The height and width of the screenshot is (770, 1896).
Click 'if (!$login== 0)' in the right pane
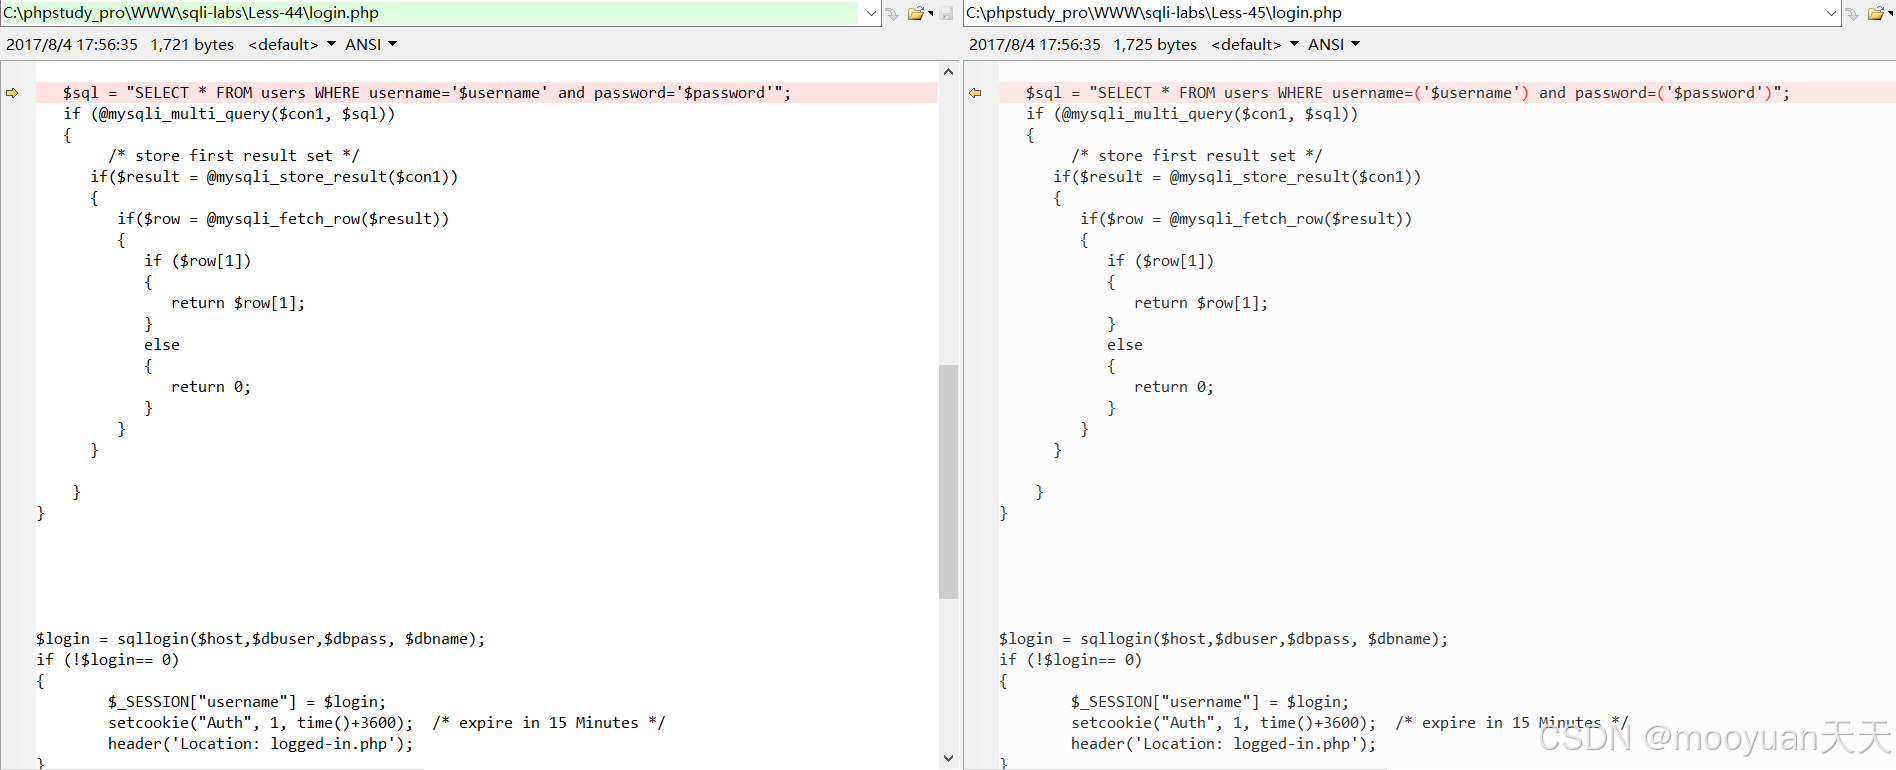1071,660
